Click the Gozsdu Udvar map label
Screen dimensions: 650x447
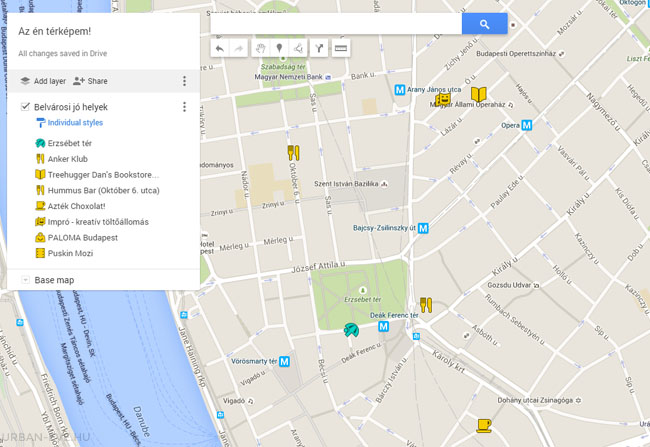(x=509, y=285)
